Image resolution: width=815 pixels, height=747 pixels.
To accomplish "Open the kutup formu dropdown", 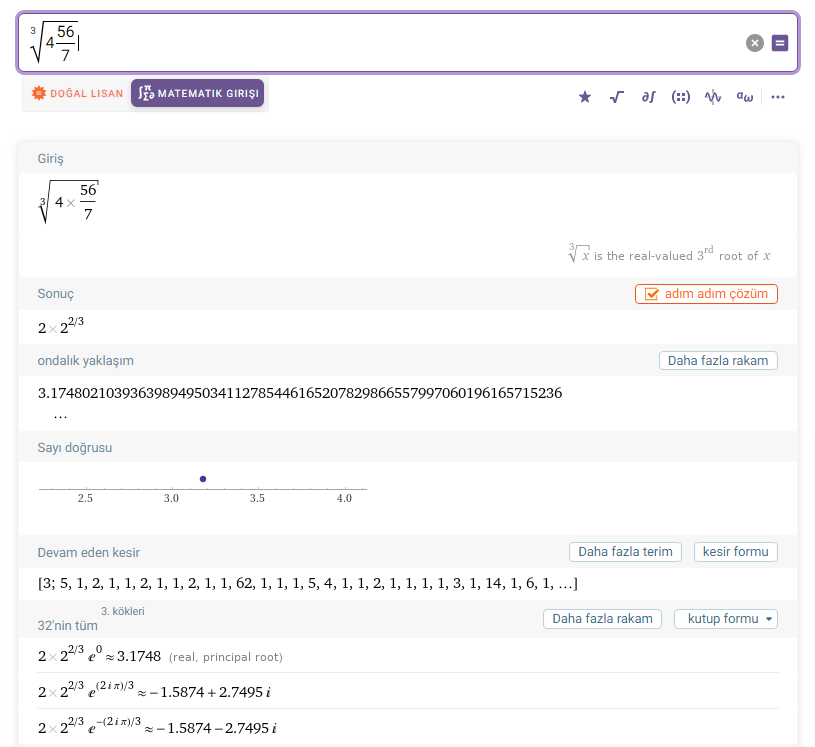I will (x=726, y=619).
